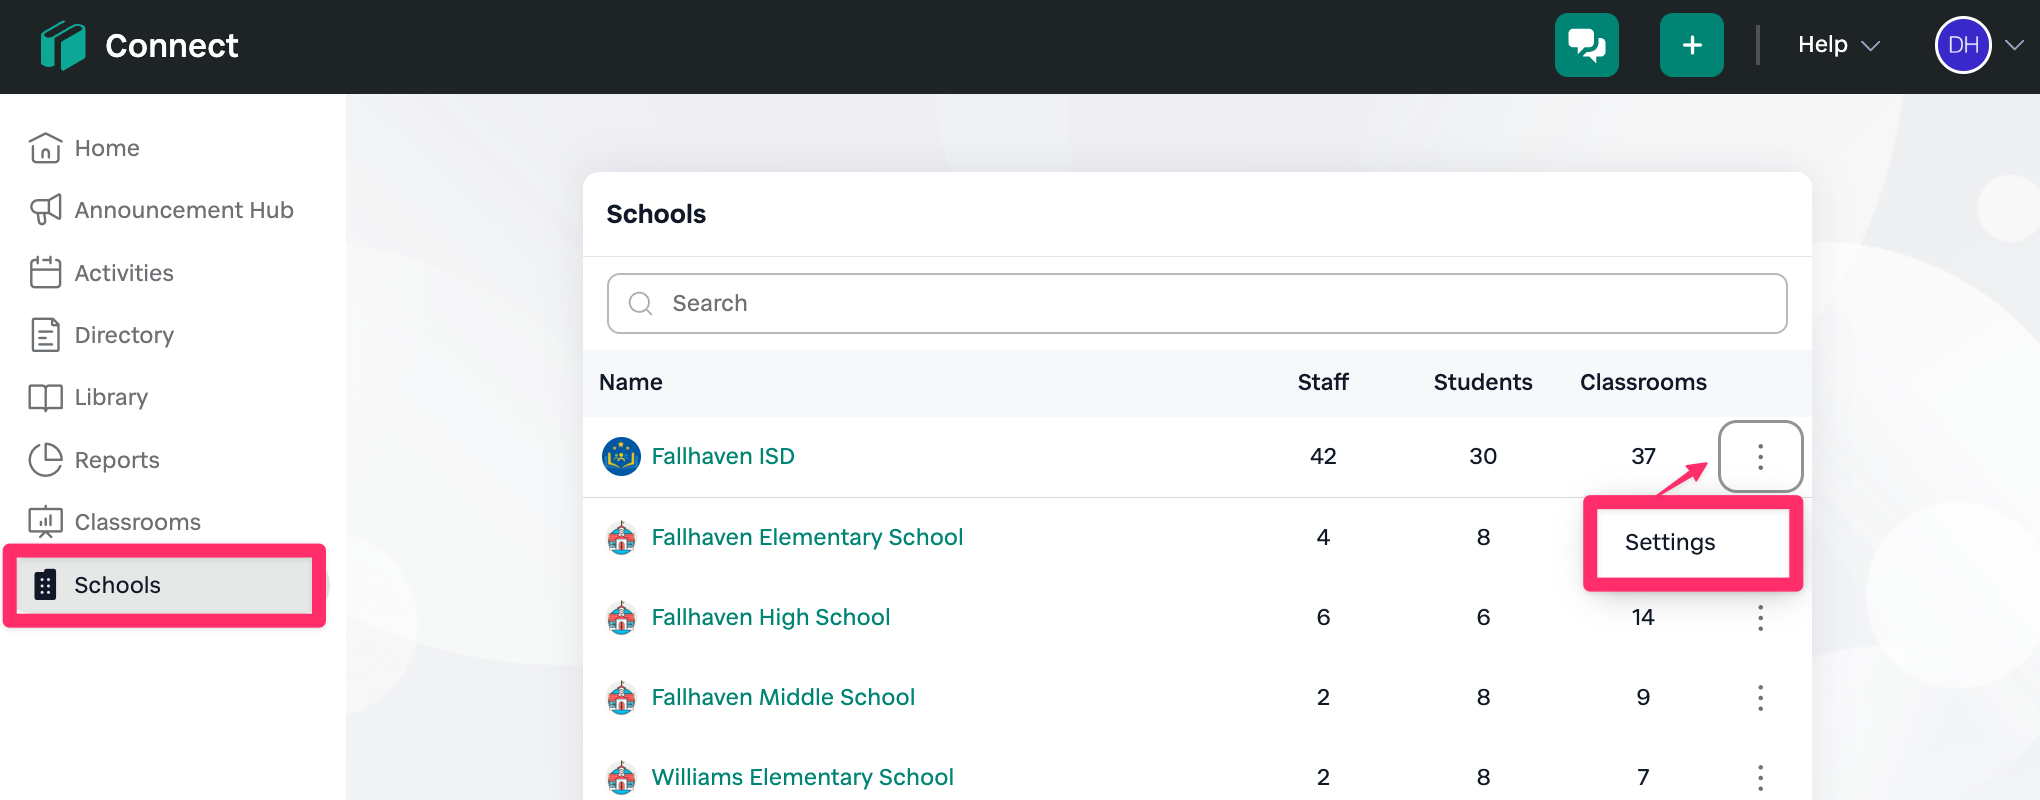The image size is (2040, 800).
Task: Open the DH profile avatar menu
Action: [x=1963, y=45]
